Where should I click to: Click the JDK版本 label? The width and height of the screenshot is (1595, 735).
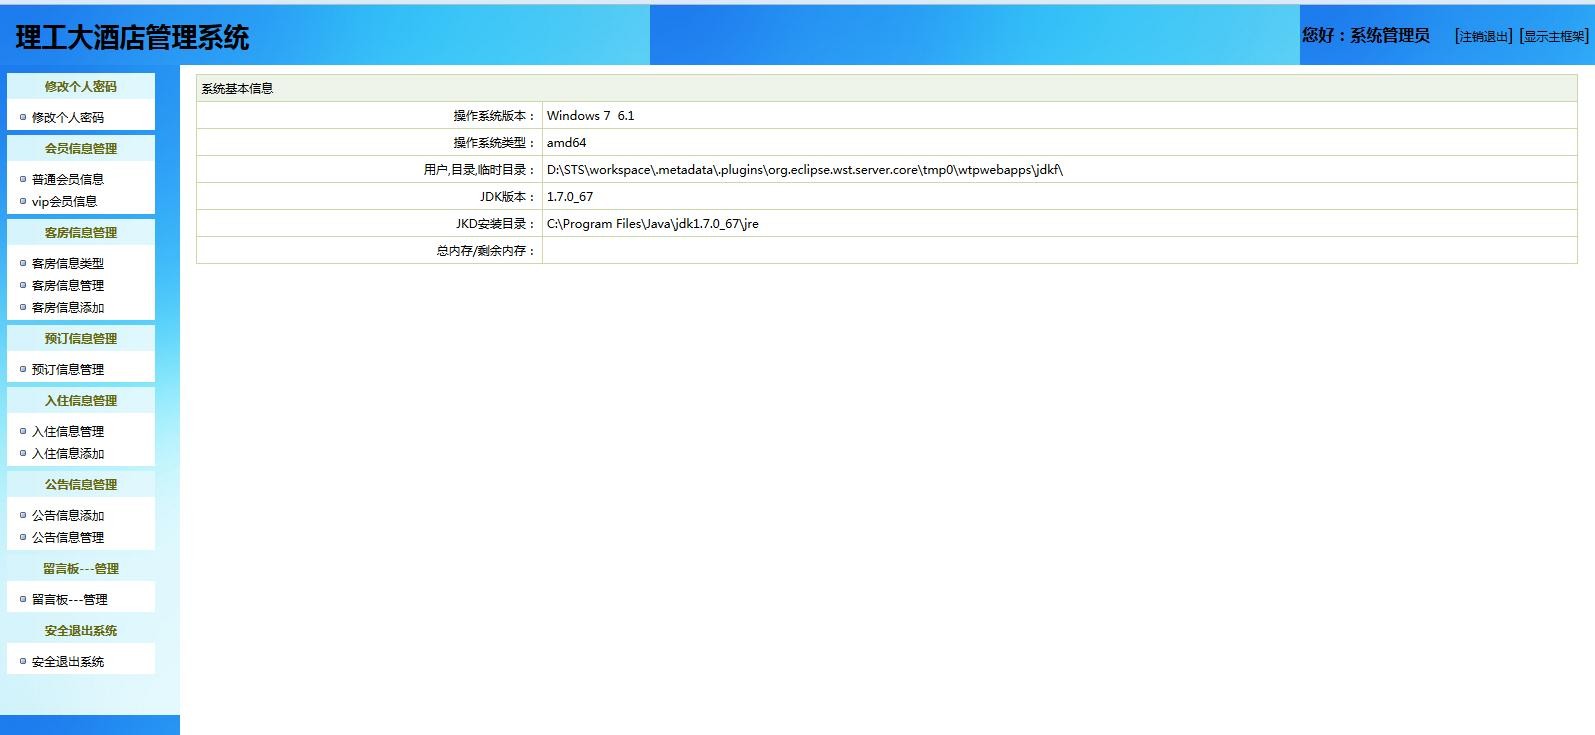[x=508, y=197]
